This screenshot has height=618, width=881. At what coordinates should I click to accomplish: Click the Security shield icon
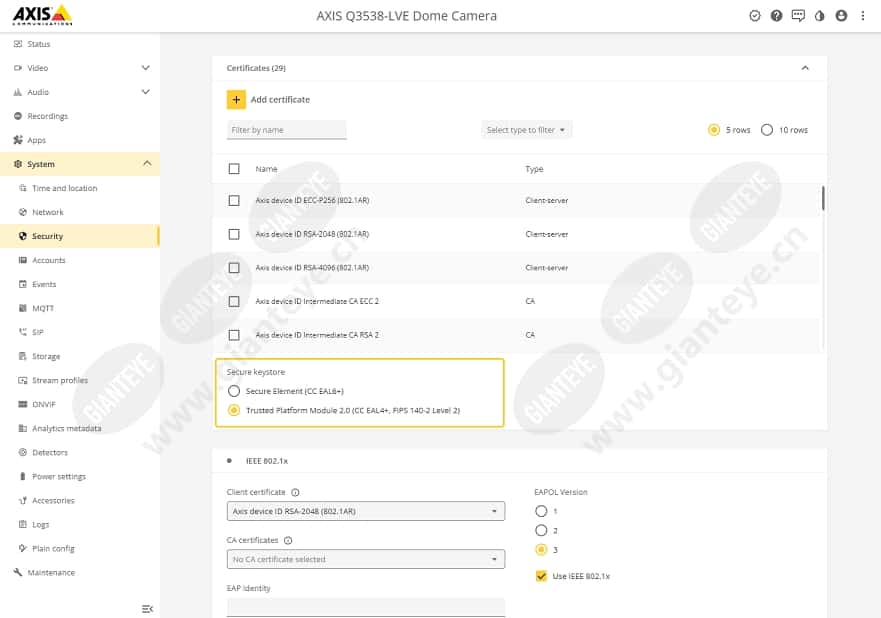(x=22, y=236)
